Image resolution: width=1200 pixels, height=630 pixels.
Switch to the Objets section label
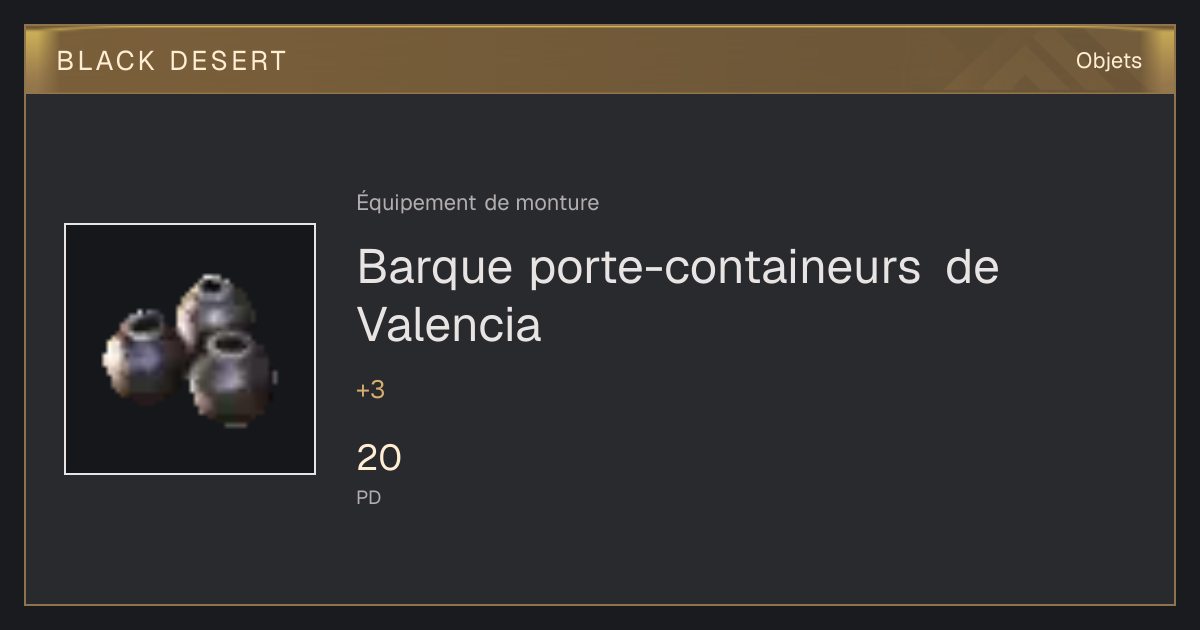(1108, 61)
